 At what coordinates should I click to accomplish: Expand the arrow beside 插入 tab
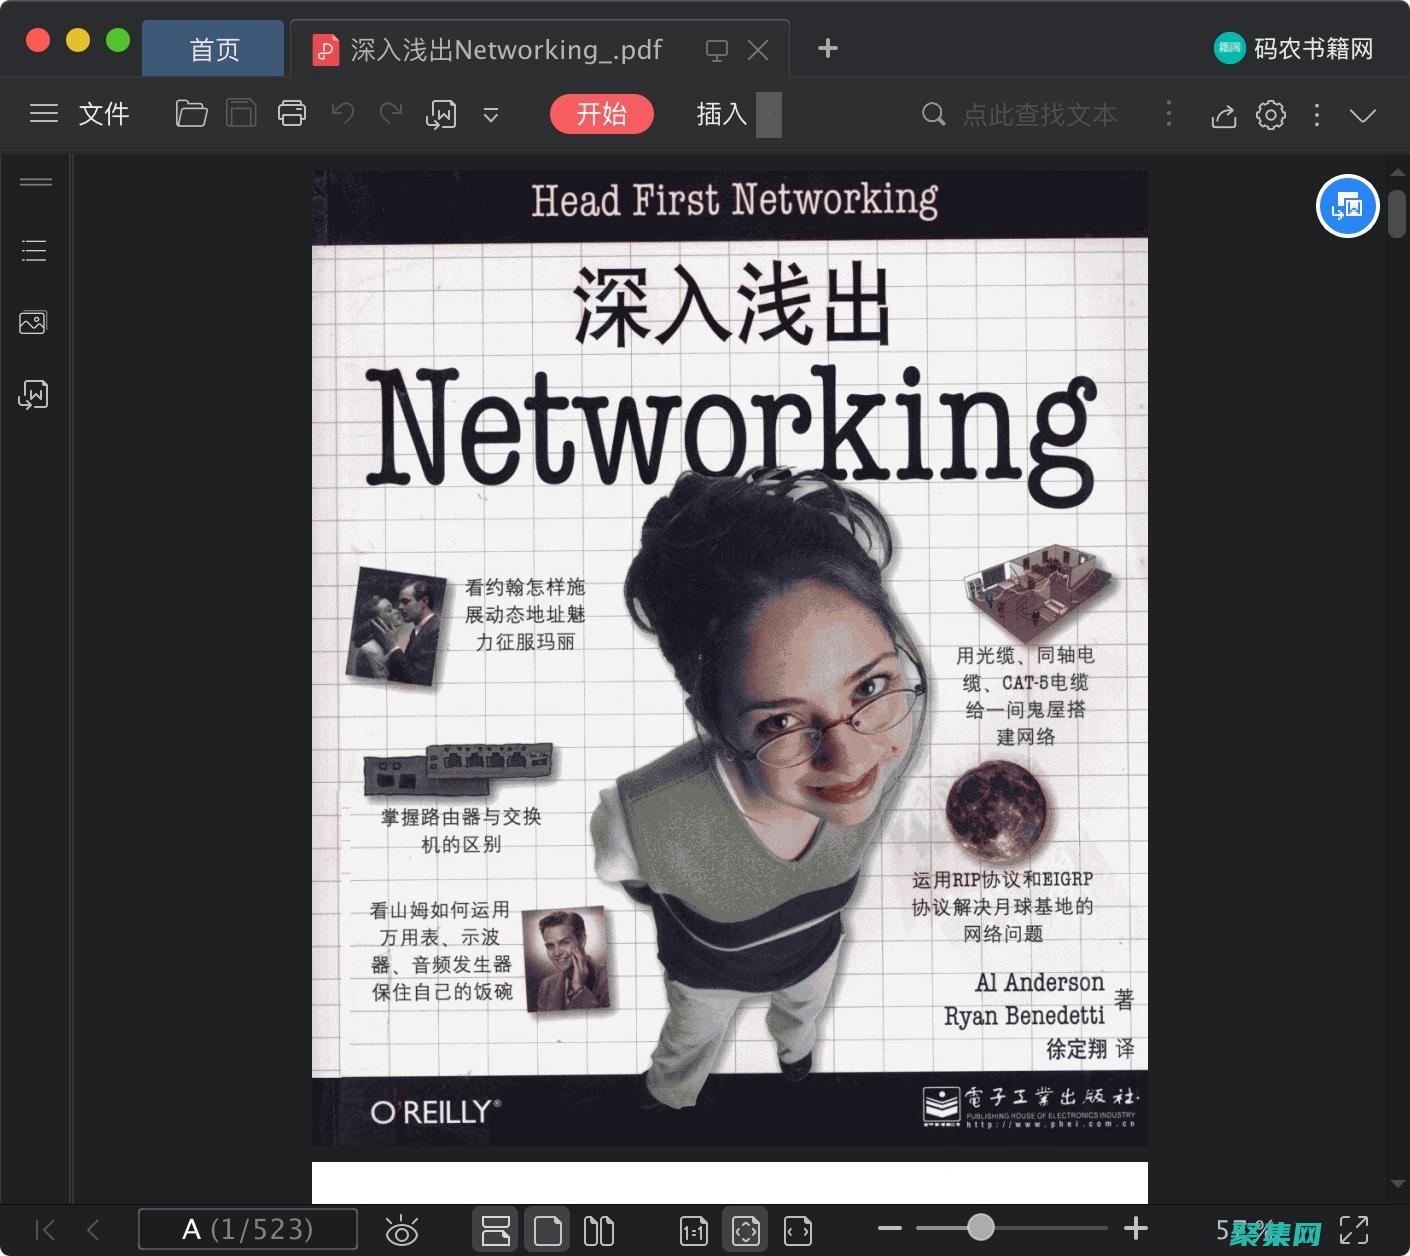click(767, 115)
